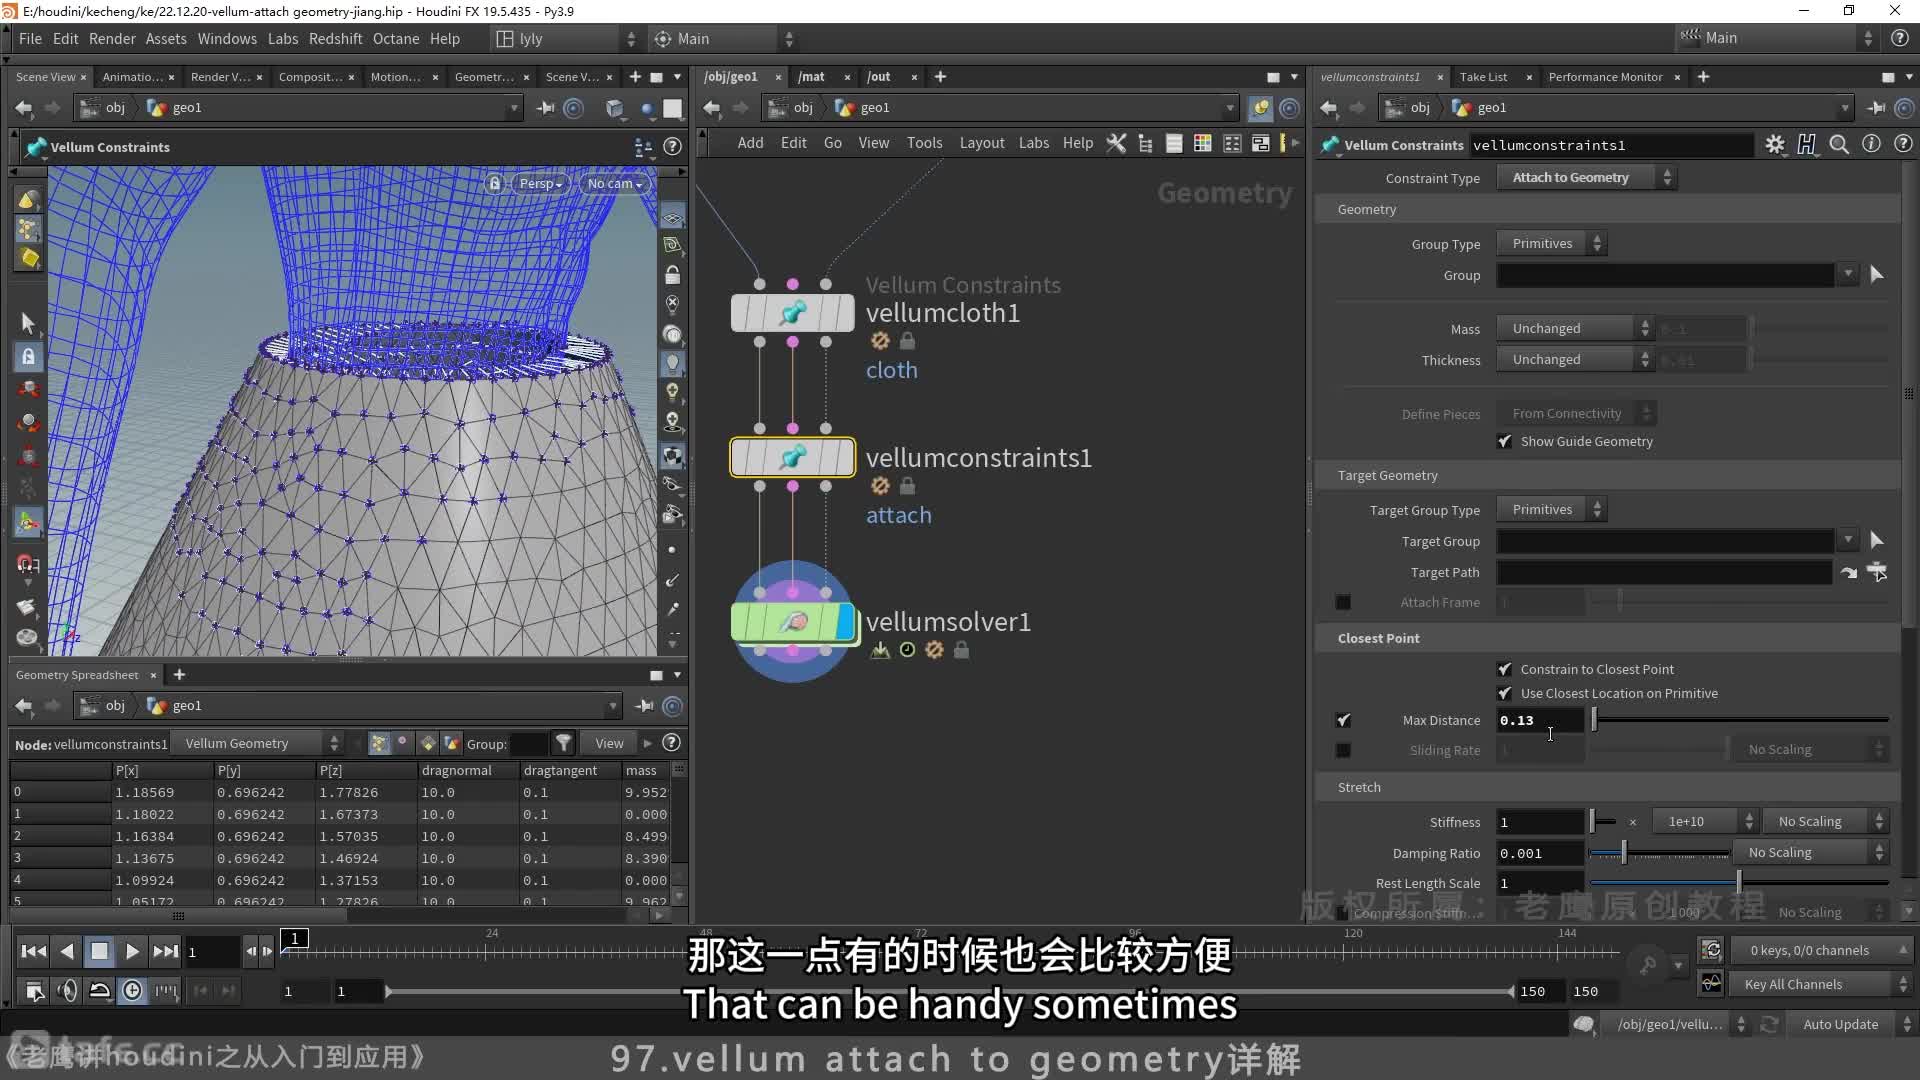Click the viewport lock camera icon

click(x=494, y=183)
